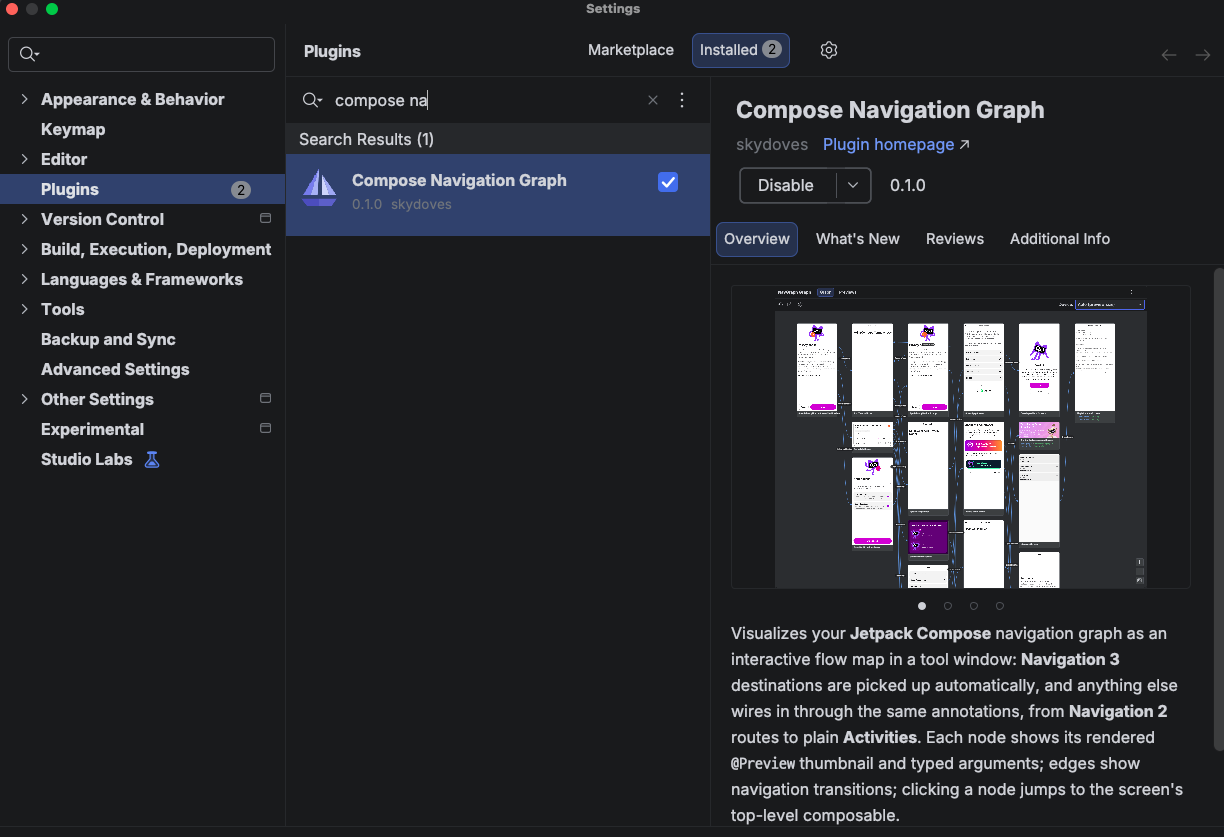Show the fourth screenshot carousel dot
Image resolution: width=1224 pixels, height=837 pixels.
[x=1000, y=605]
